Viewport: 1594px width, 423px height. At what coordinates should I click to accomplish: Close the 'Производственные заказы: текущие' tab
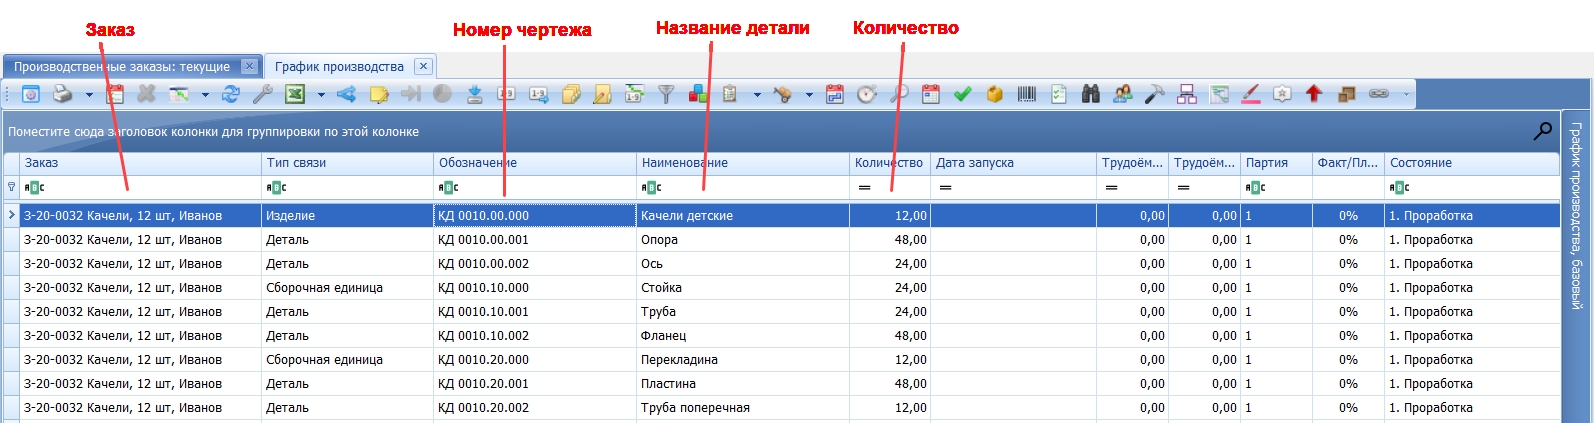coord(249,66)
